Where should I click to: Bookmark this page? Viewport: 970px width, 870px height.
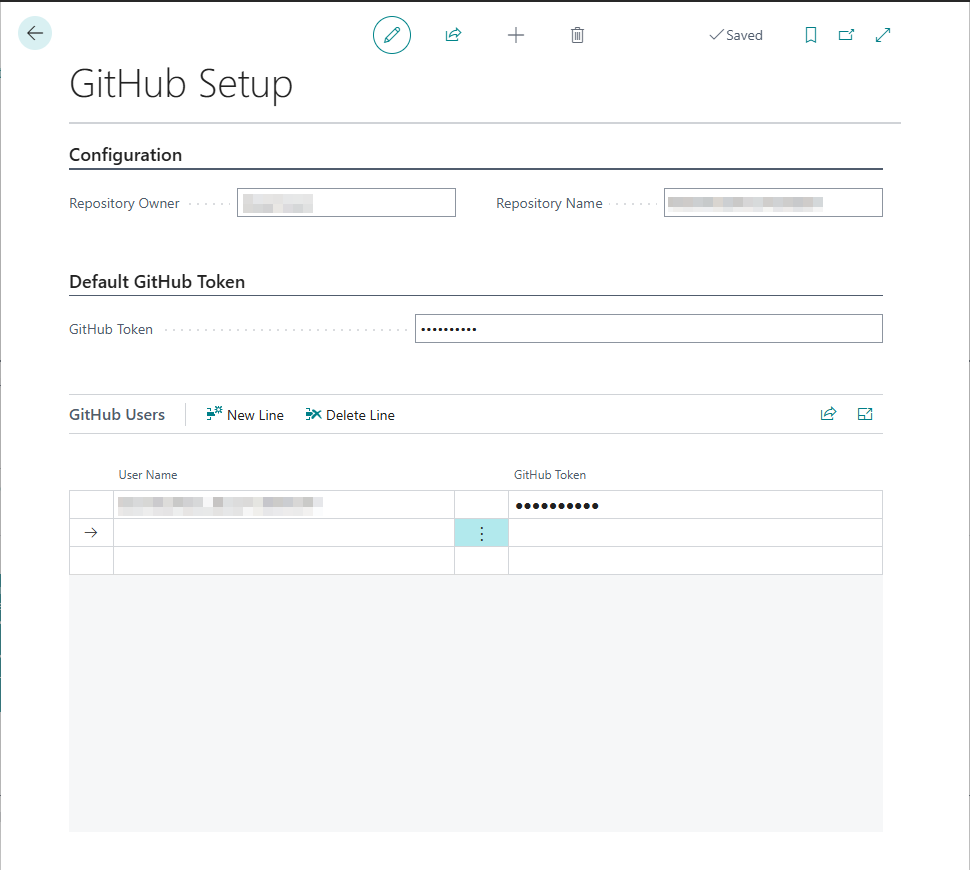(810, 35)
